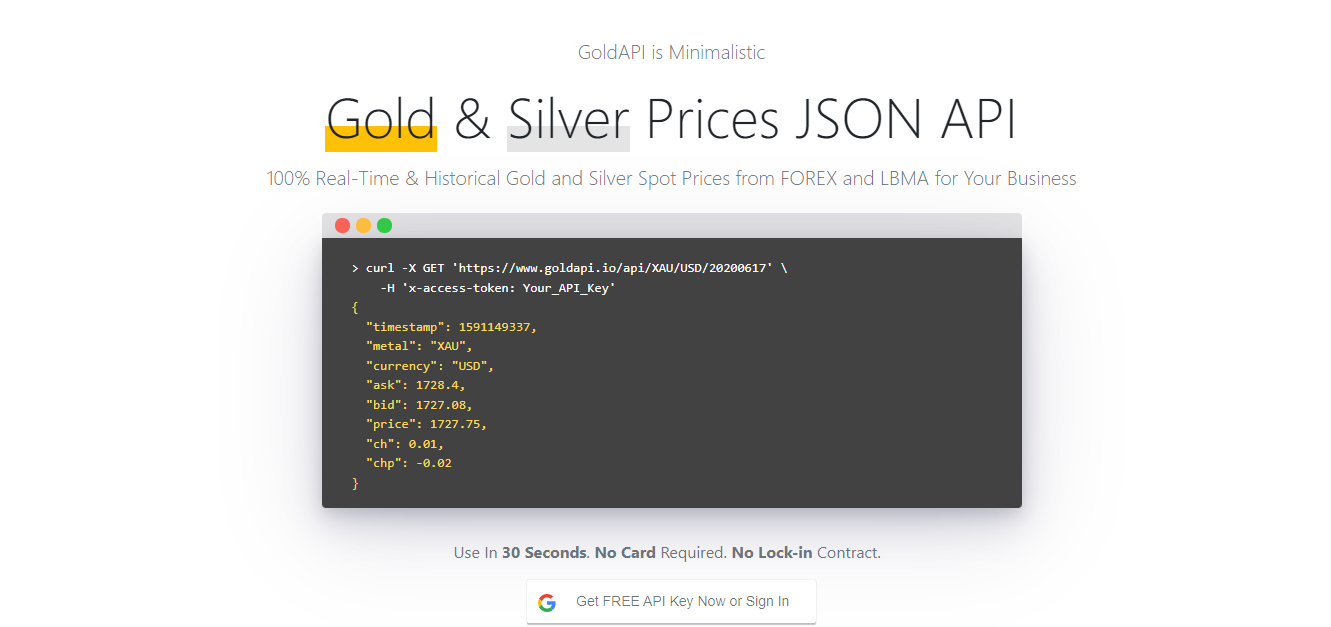Screen dimensions: 1331x627
Task: Click the gray-highlighted word Silver in the heading
Action: click(x=568, y=120)
